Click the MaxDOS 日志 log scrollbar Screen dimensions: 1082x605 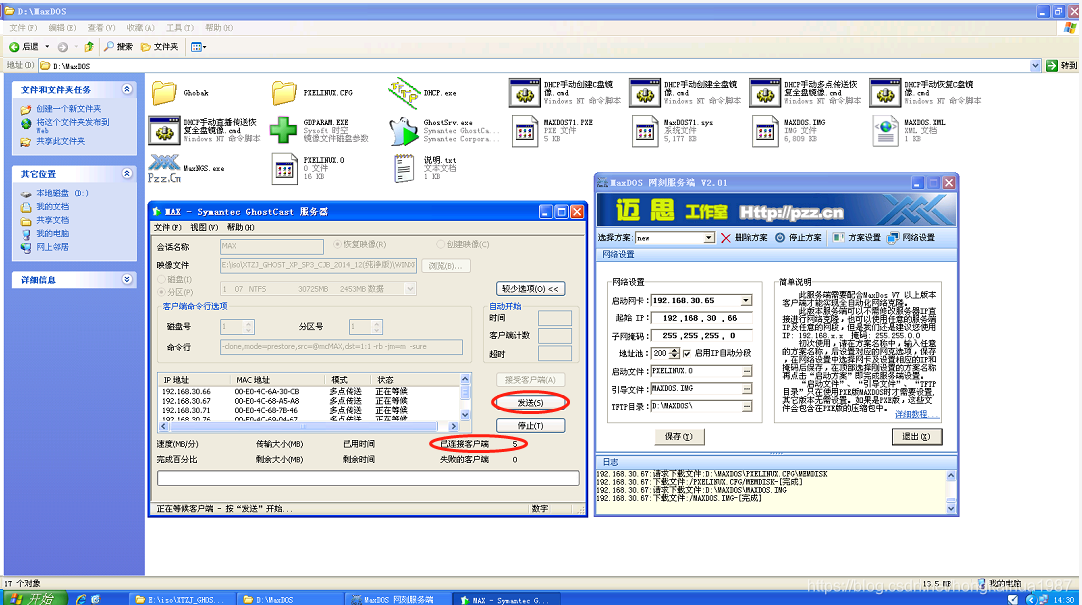tap(951, 491)
